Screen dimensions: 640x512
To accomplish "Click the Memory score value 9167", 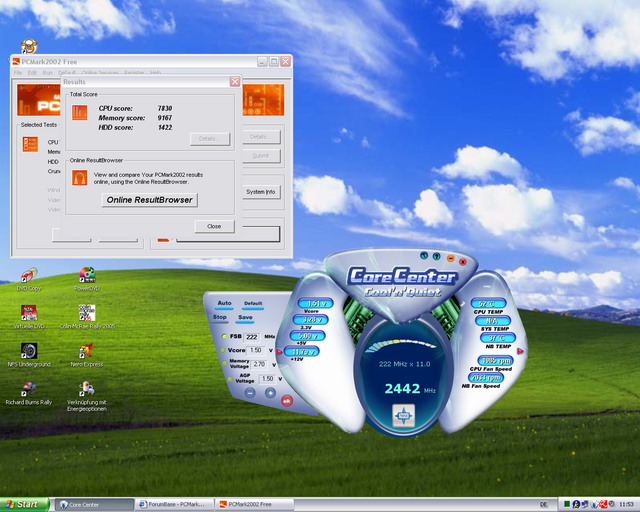I will 165,118.
